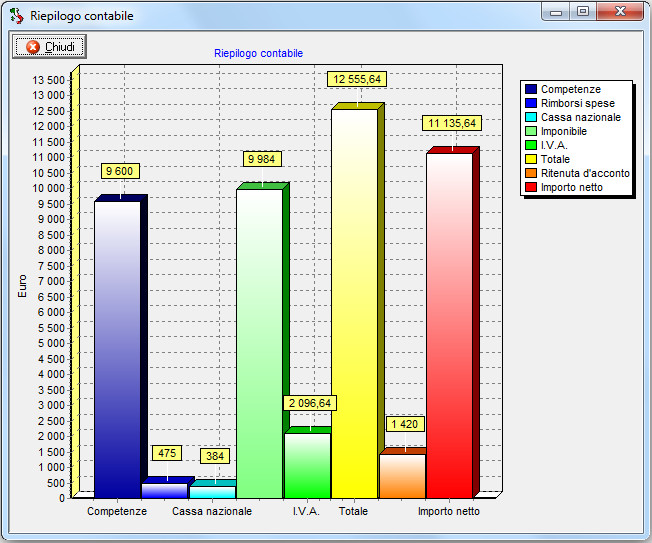Click the 0 y-axis tick label
Image resolution: width=652 pixels, height=543 pixels.
click(x=62, y=498)
